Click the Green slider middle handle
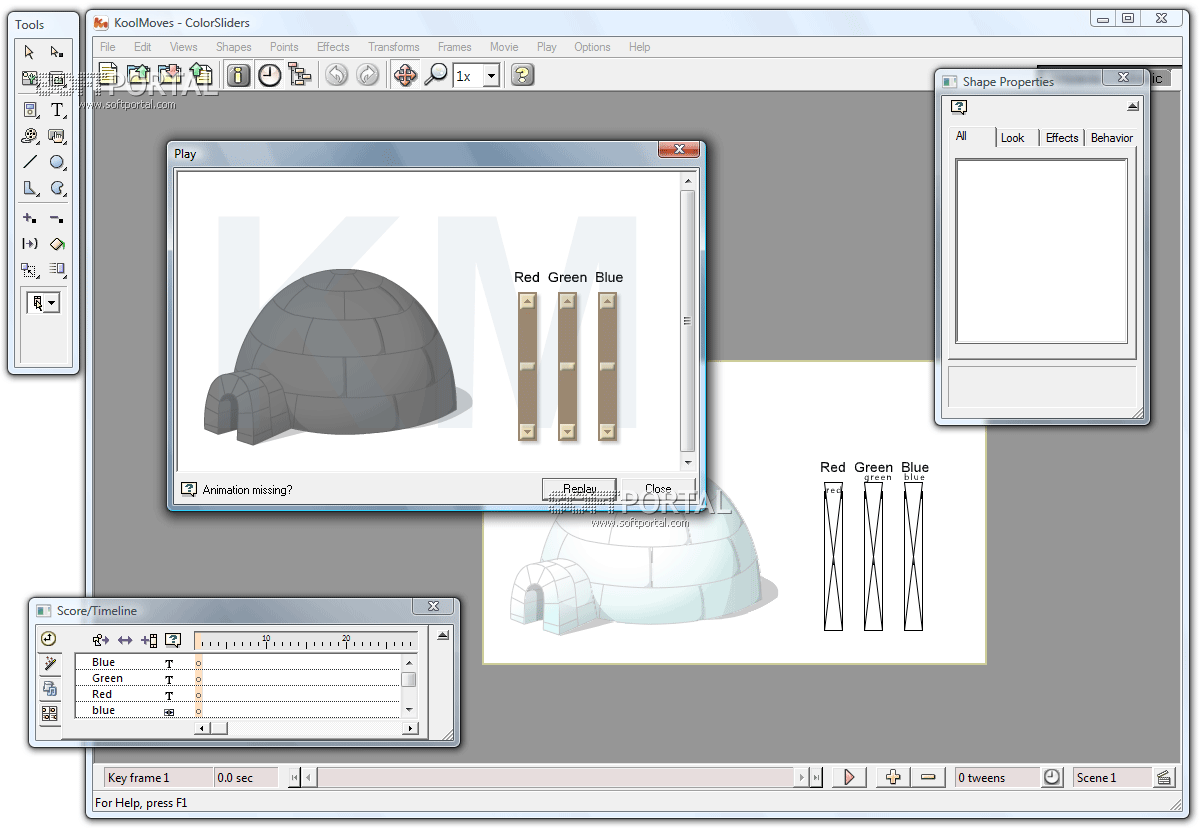The height and width of the screenshot is (831, 1204). [x=567, y=367]
